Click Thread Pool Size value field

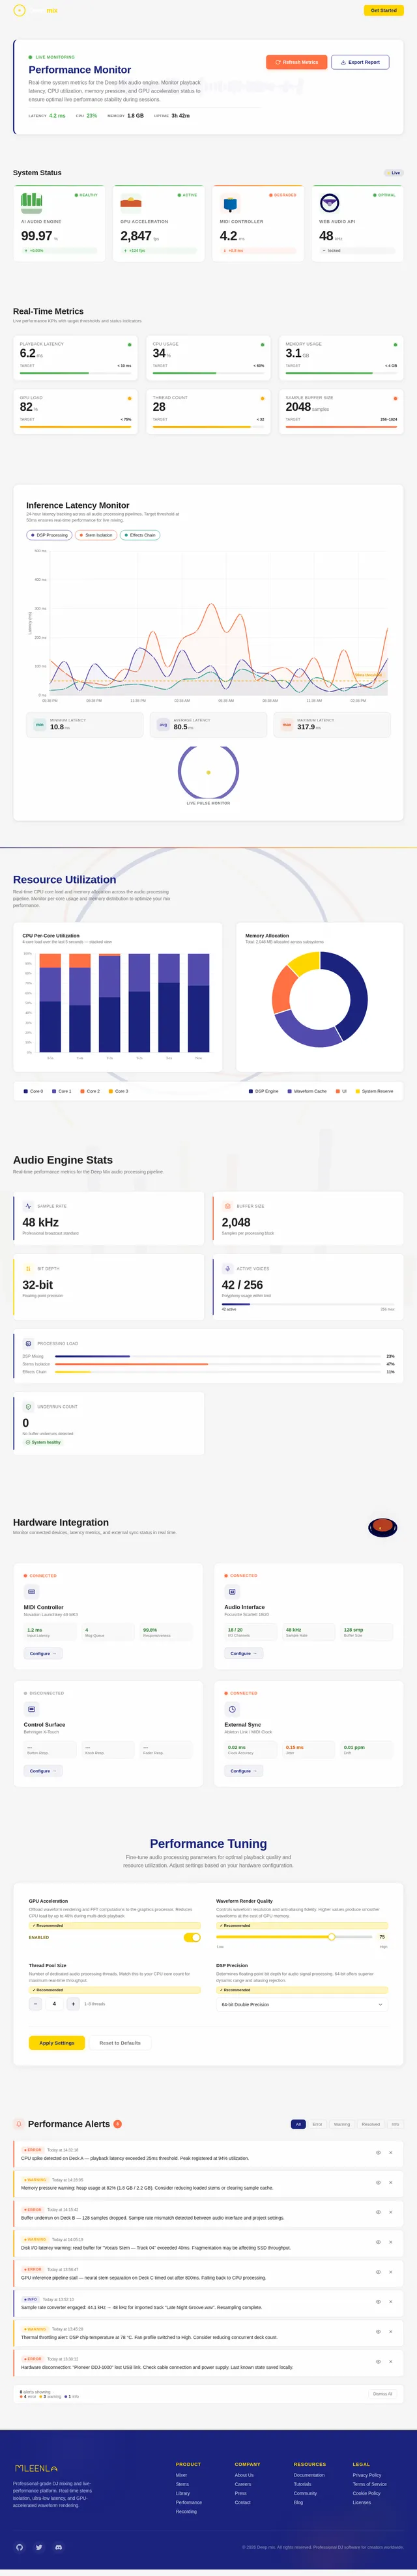pyautogui.click(x=54, y=2003)
